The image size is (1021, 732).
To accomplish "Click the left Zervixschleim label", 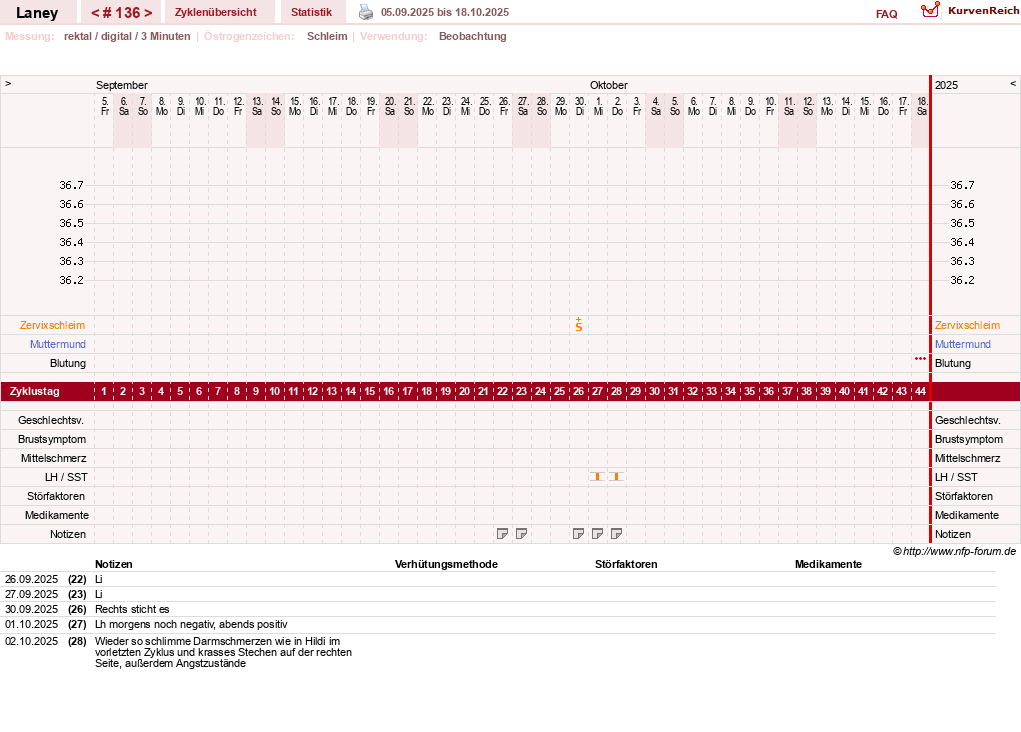I will point(52,325).
